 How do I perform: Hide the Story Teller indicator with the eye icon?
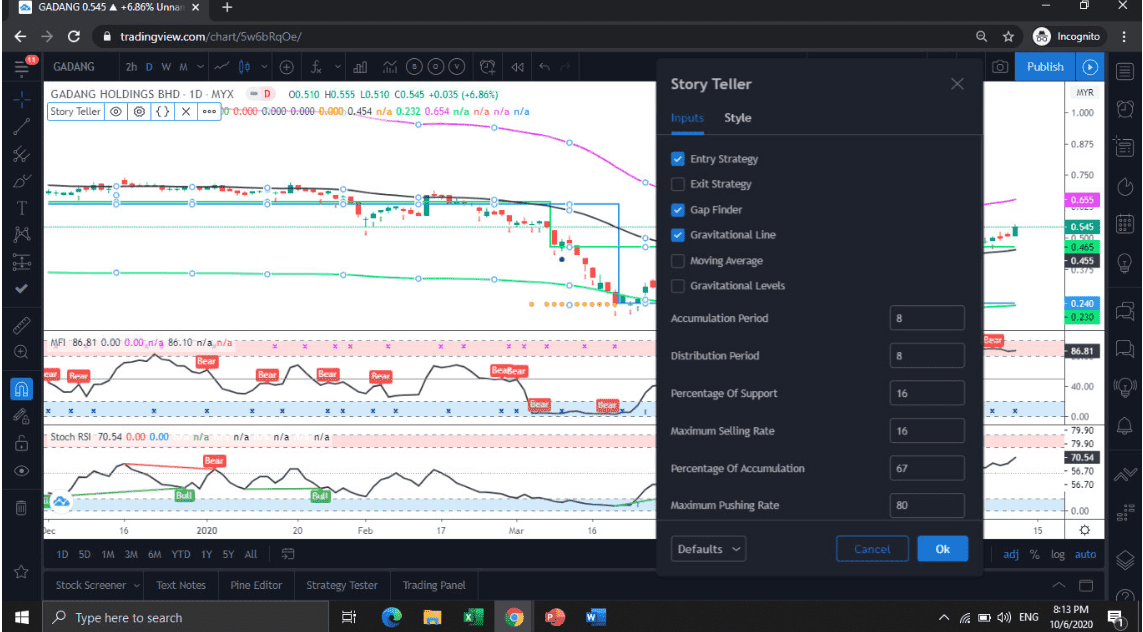coord(116,112)
